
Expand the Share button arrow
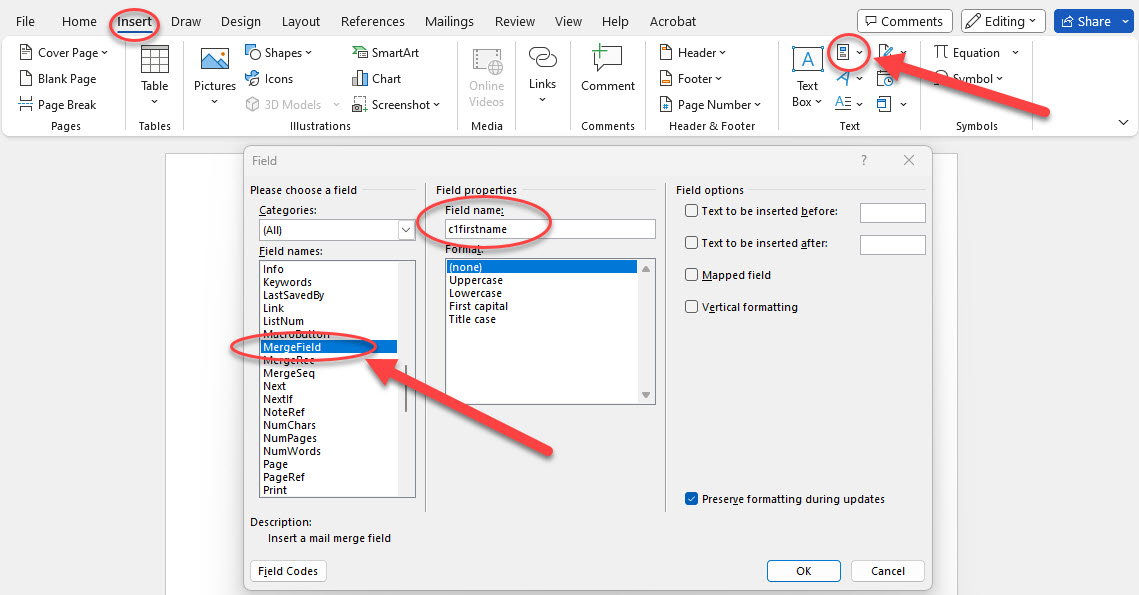[x=1126, y=21]
